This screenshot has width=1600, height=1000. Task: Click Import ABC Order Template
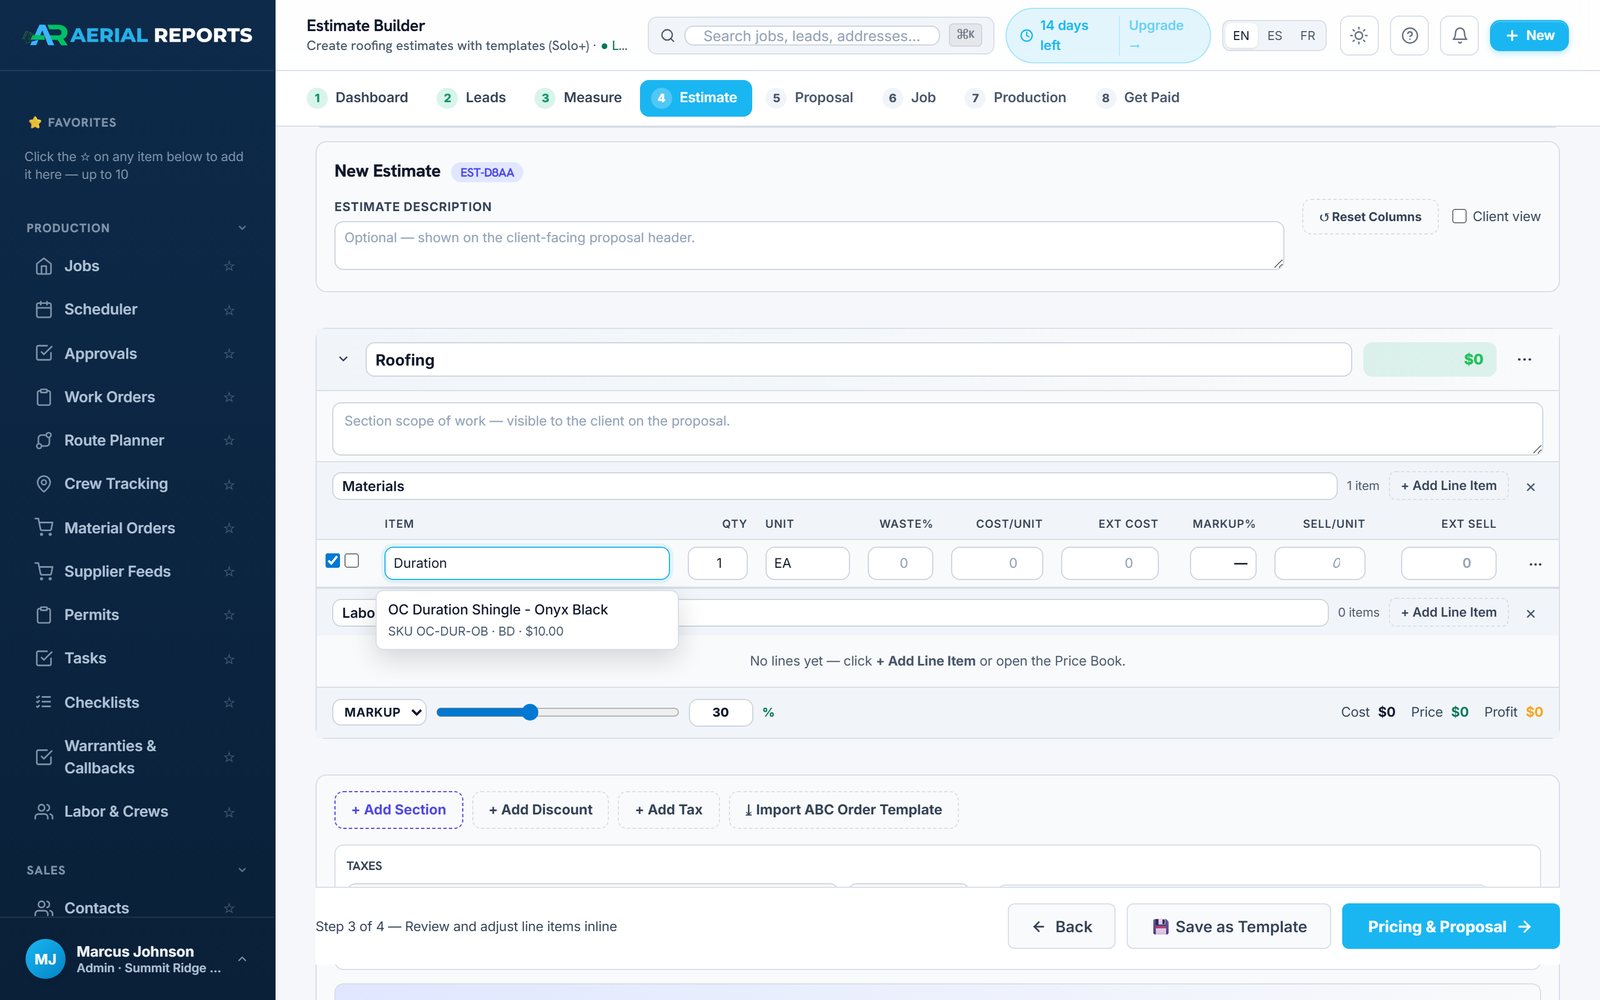[x=843, y=810]
